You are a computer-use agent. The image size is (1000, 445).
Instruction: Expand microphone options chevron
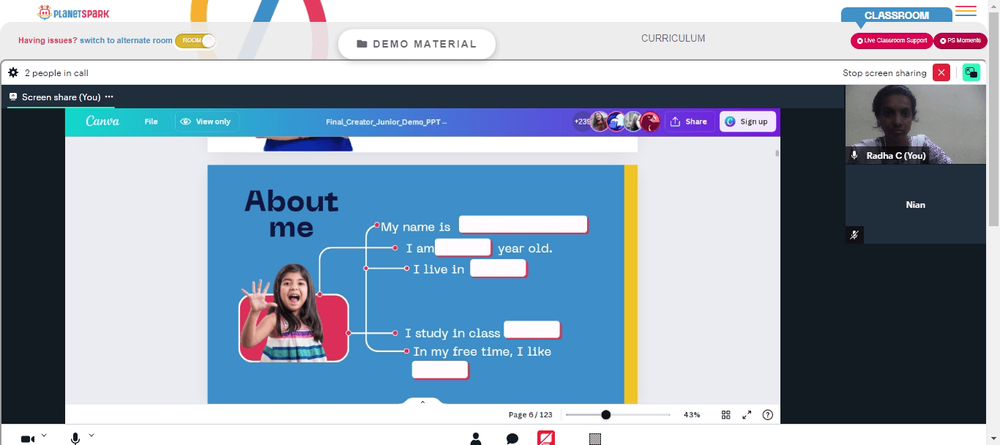[x=91, y=435]
